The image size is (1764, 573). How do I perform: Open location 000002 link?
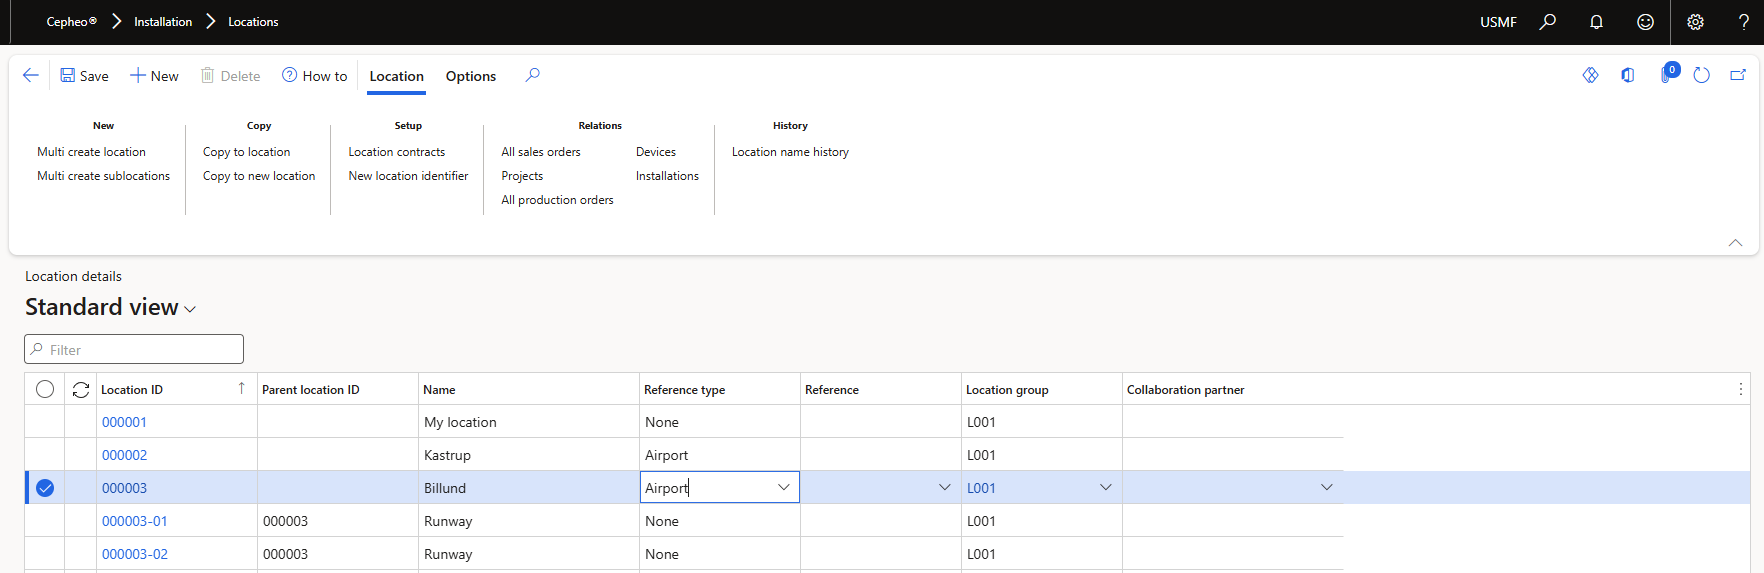124,455
